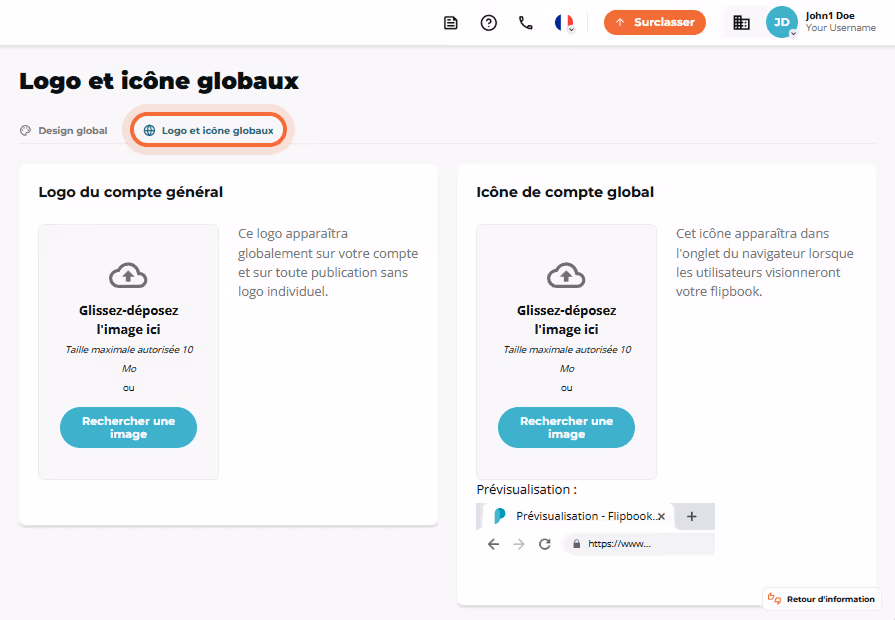Select the Logo et icône globaux tab

click(208, 130)
